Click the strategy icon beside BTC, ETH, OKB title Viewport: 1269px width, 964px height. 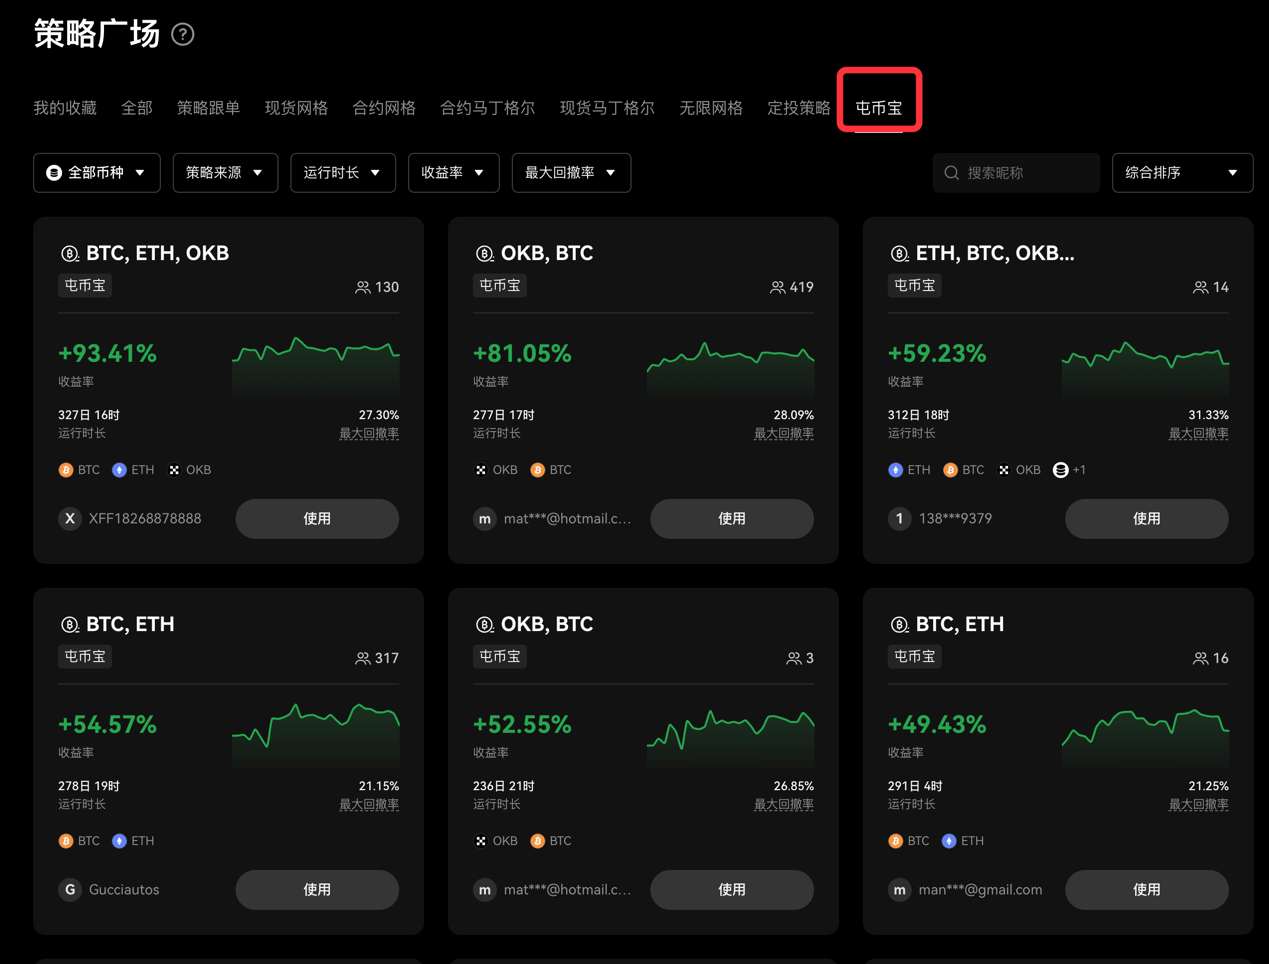[70, 254]
